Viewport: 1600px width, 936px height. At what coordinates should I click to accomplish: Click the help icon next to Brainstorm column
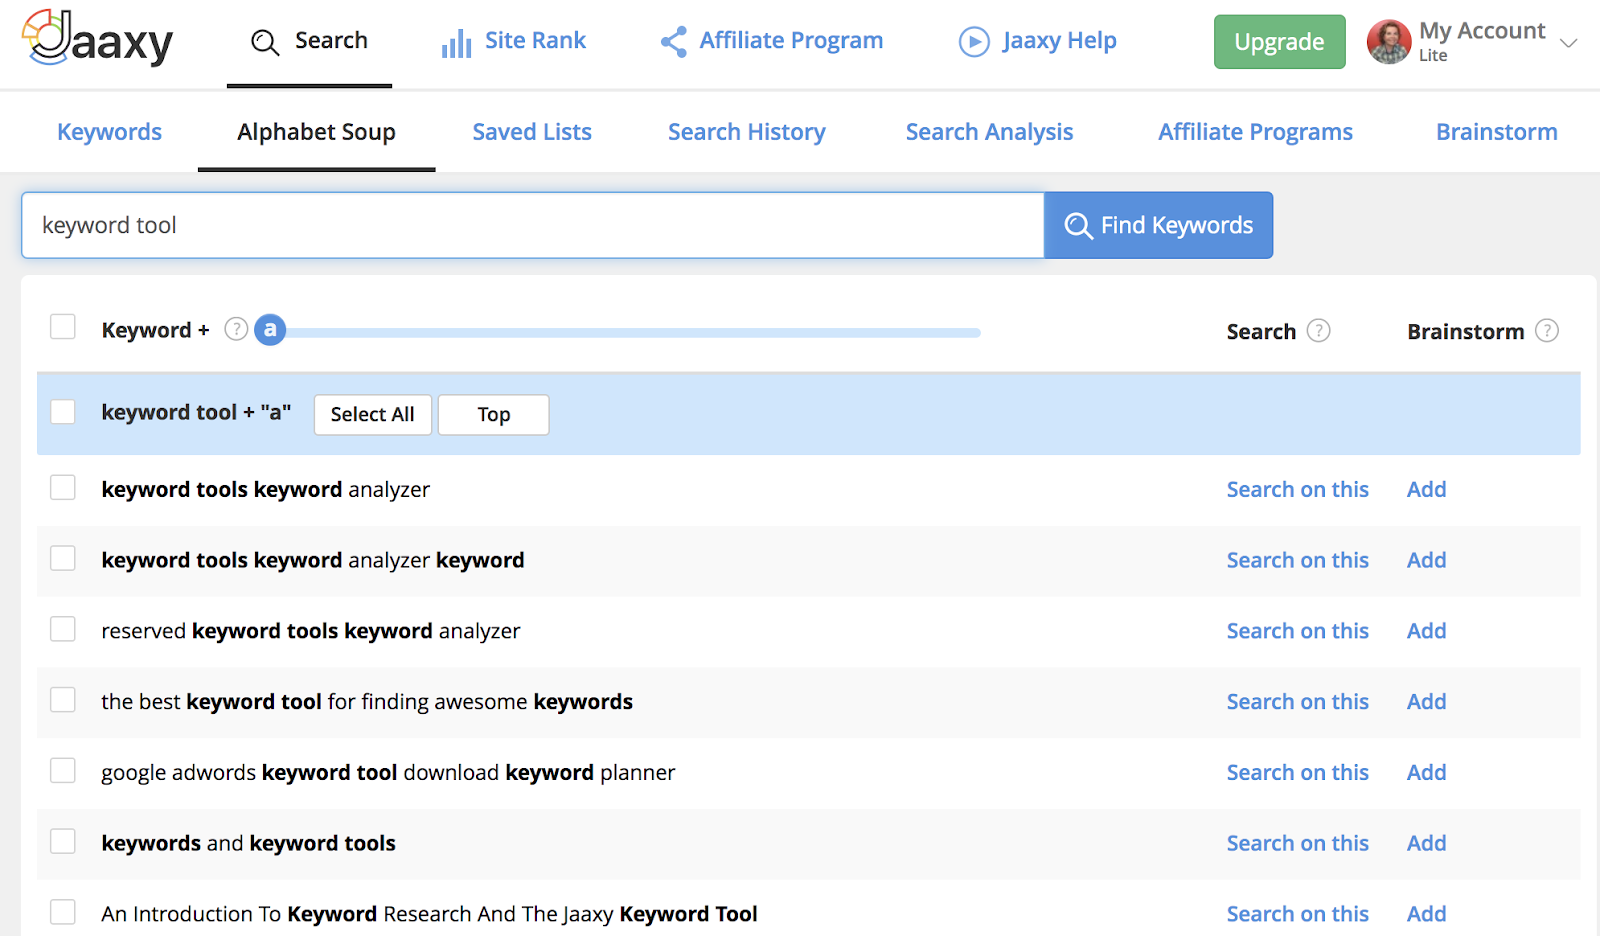pos(1547,330)
